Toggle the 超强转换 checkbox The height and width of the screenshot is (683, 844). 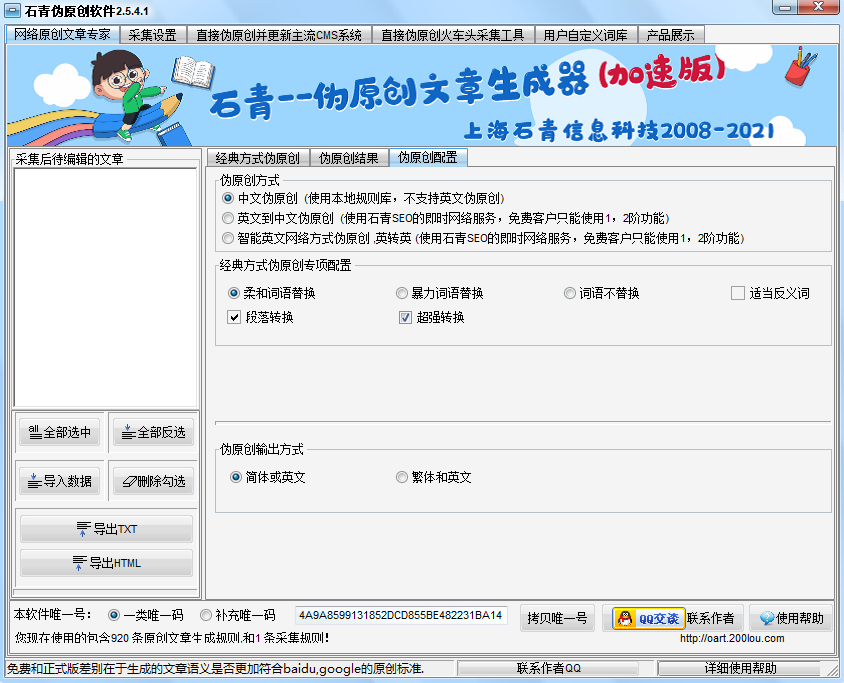pos(406,318)
